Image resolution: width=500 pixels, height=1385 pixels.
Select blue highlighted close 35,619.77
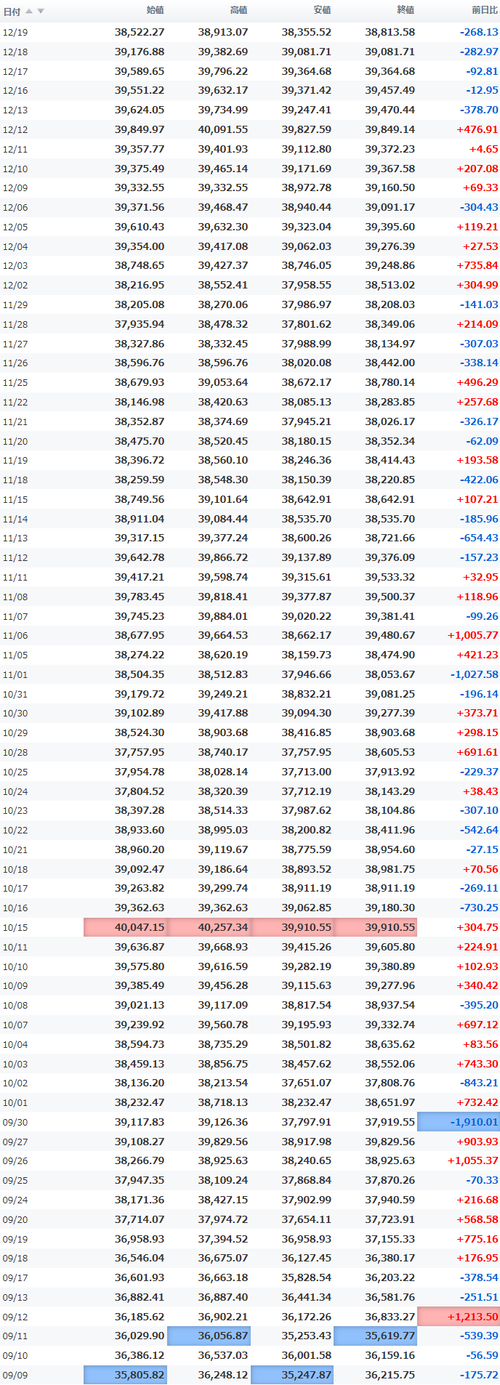pos(375,1336)
